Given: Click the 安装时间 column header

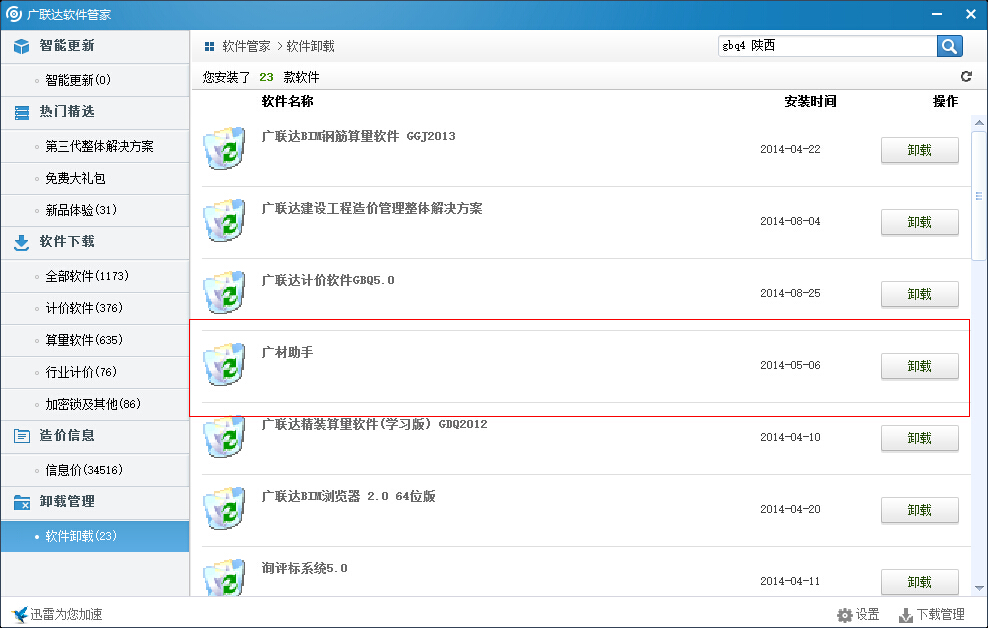Looking at the screenshot, I should click(810, 101).
